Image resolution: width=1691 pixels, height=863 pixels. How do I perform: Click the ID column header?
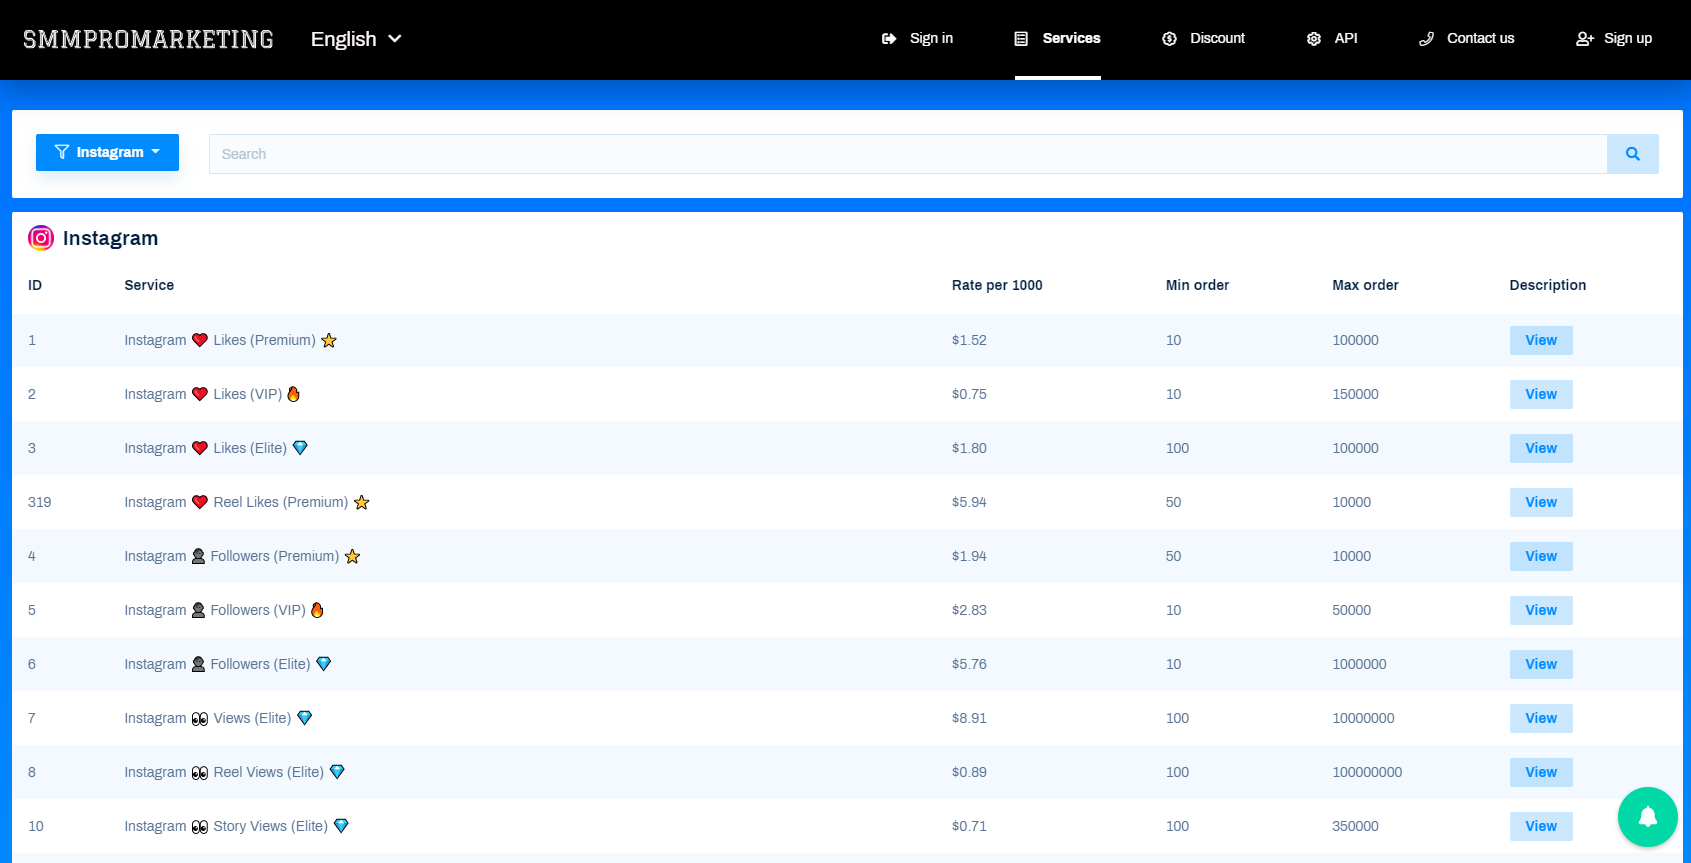click(35, 285)
